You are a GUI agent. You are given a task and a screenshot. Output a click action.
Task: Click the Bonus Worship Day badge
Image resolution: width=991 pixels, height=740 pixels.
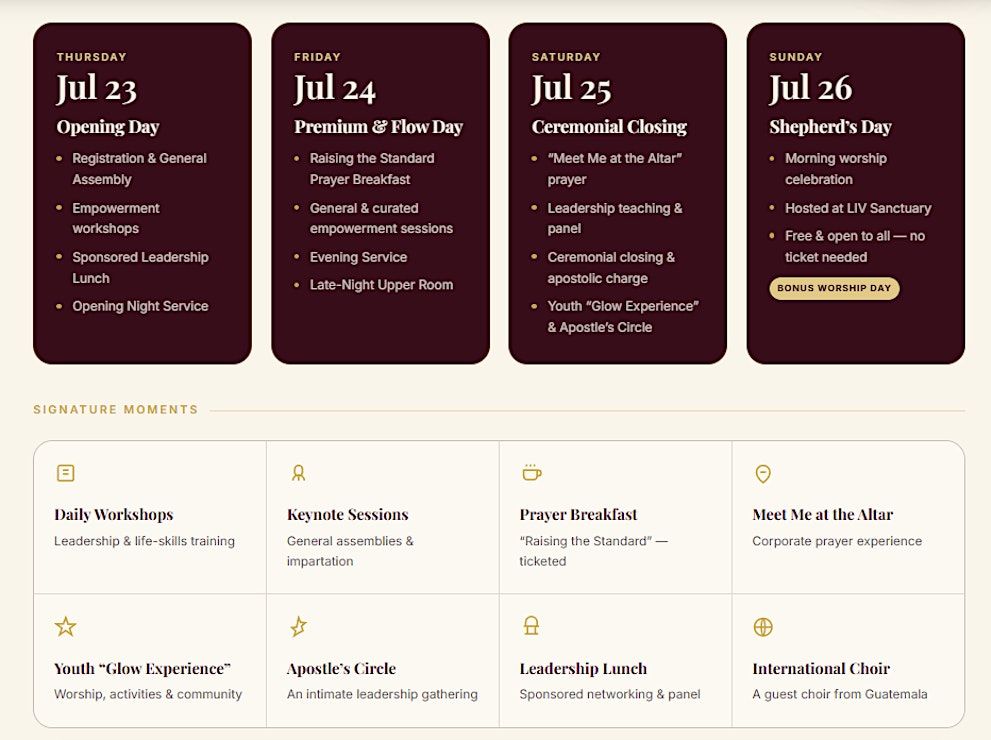pos(834,288)
